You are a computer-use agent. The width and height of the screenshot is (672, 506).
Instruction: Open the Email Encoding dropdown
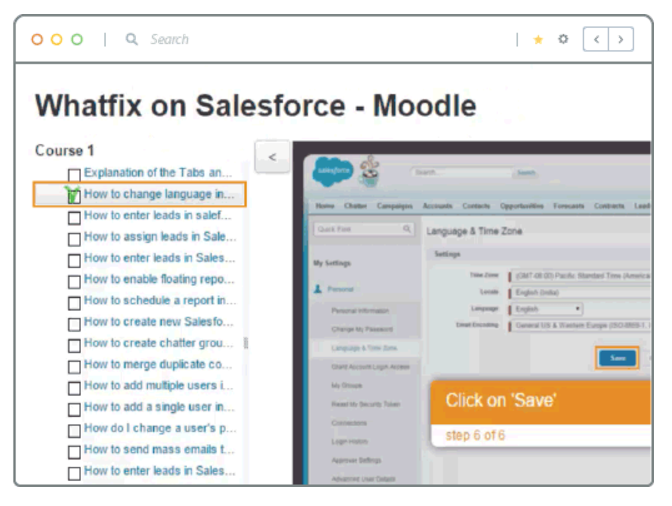point(580,325)
